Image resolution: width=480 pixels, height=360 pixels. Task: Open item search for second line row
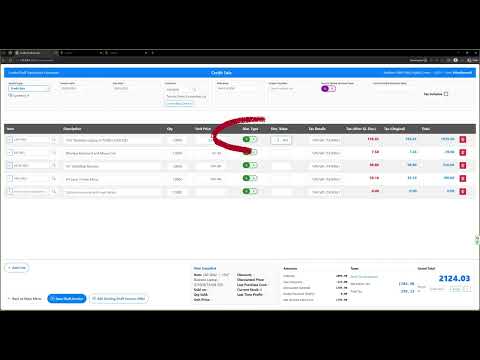[53, 153]
